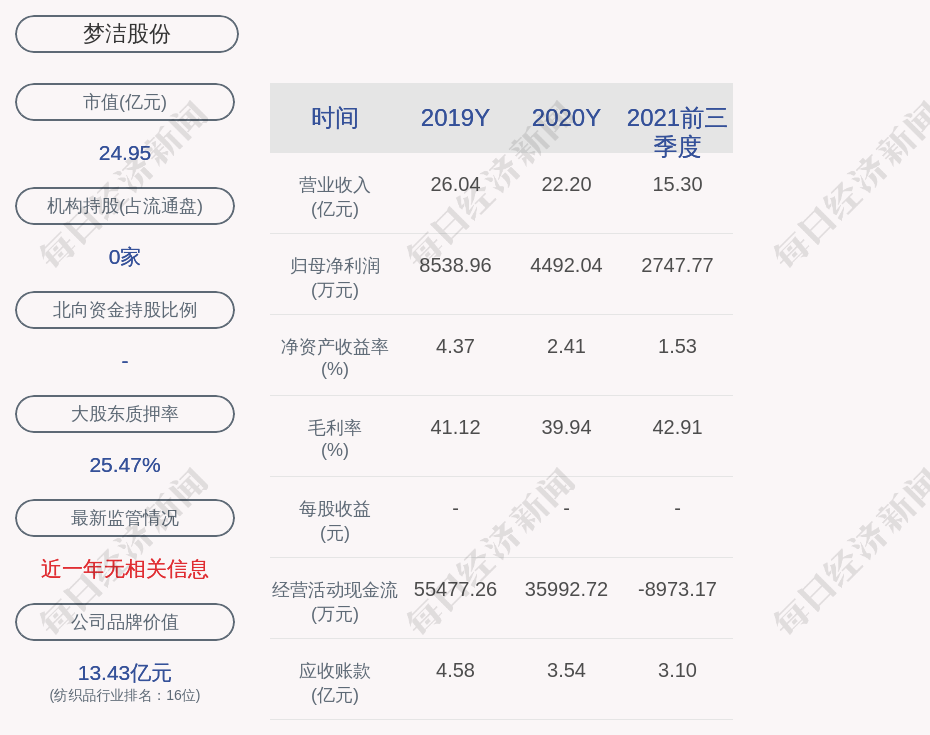Select the 市值(亿元) label
This screenshot has height=735, width=930.
[x=125, y=102]
